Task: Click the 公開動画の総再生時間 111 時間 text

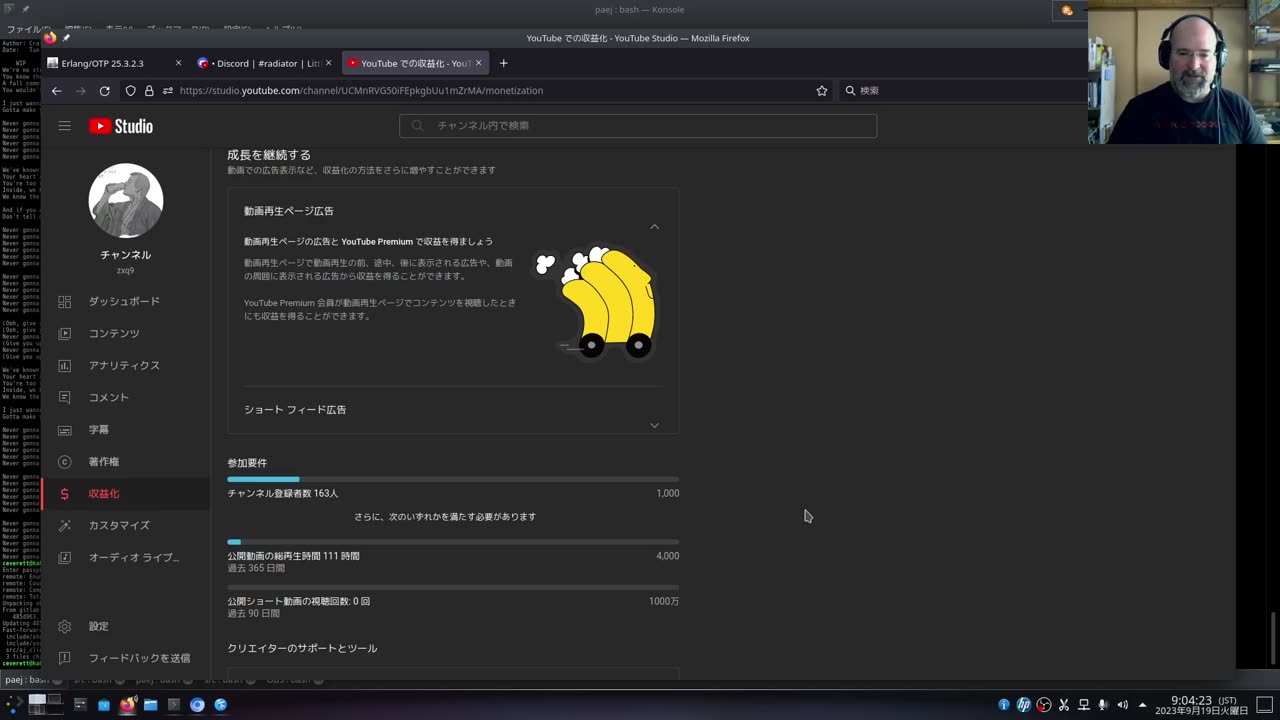Action: 293,556
